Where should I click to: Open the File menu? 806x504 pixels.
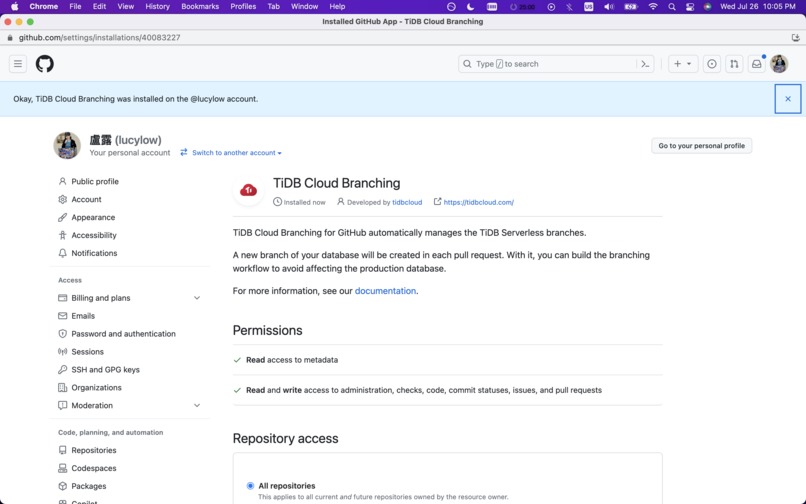point(75,7)
